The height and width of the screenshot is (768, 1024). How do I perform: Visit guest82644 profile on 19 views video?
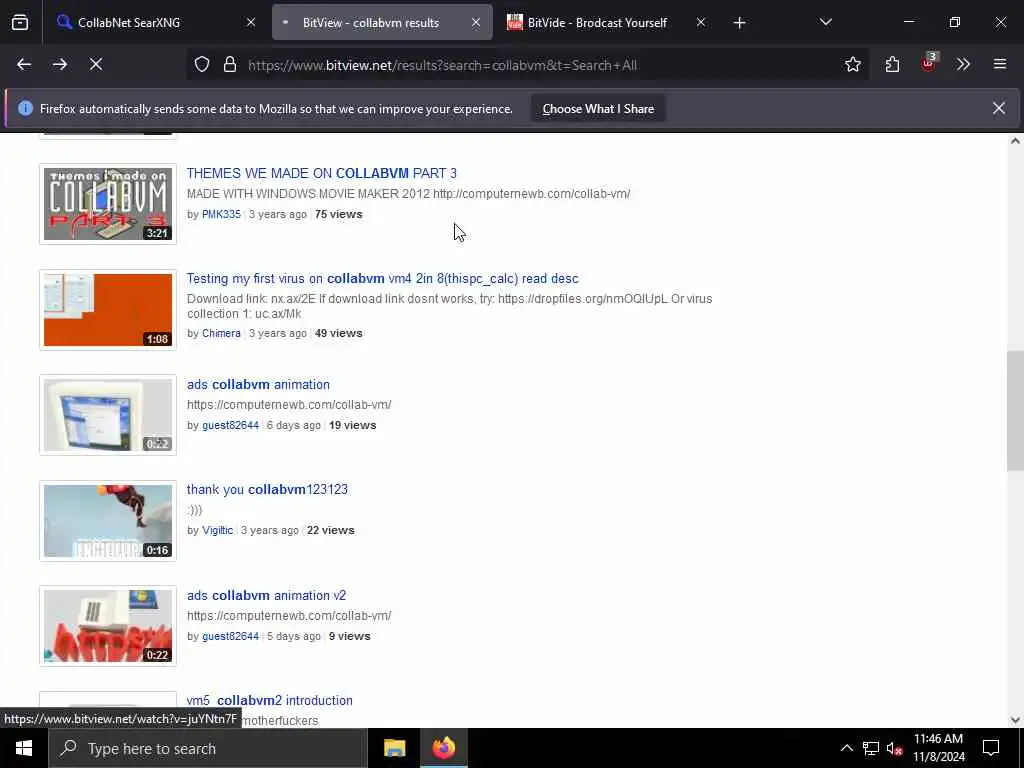coord(231,425)
